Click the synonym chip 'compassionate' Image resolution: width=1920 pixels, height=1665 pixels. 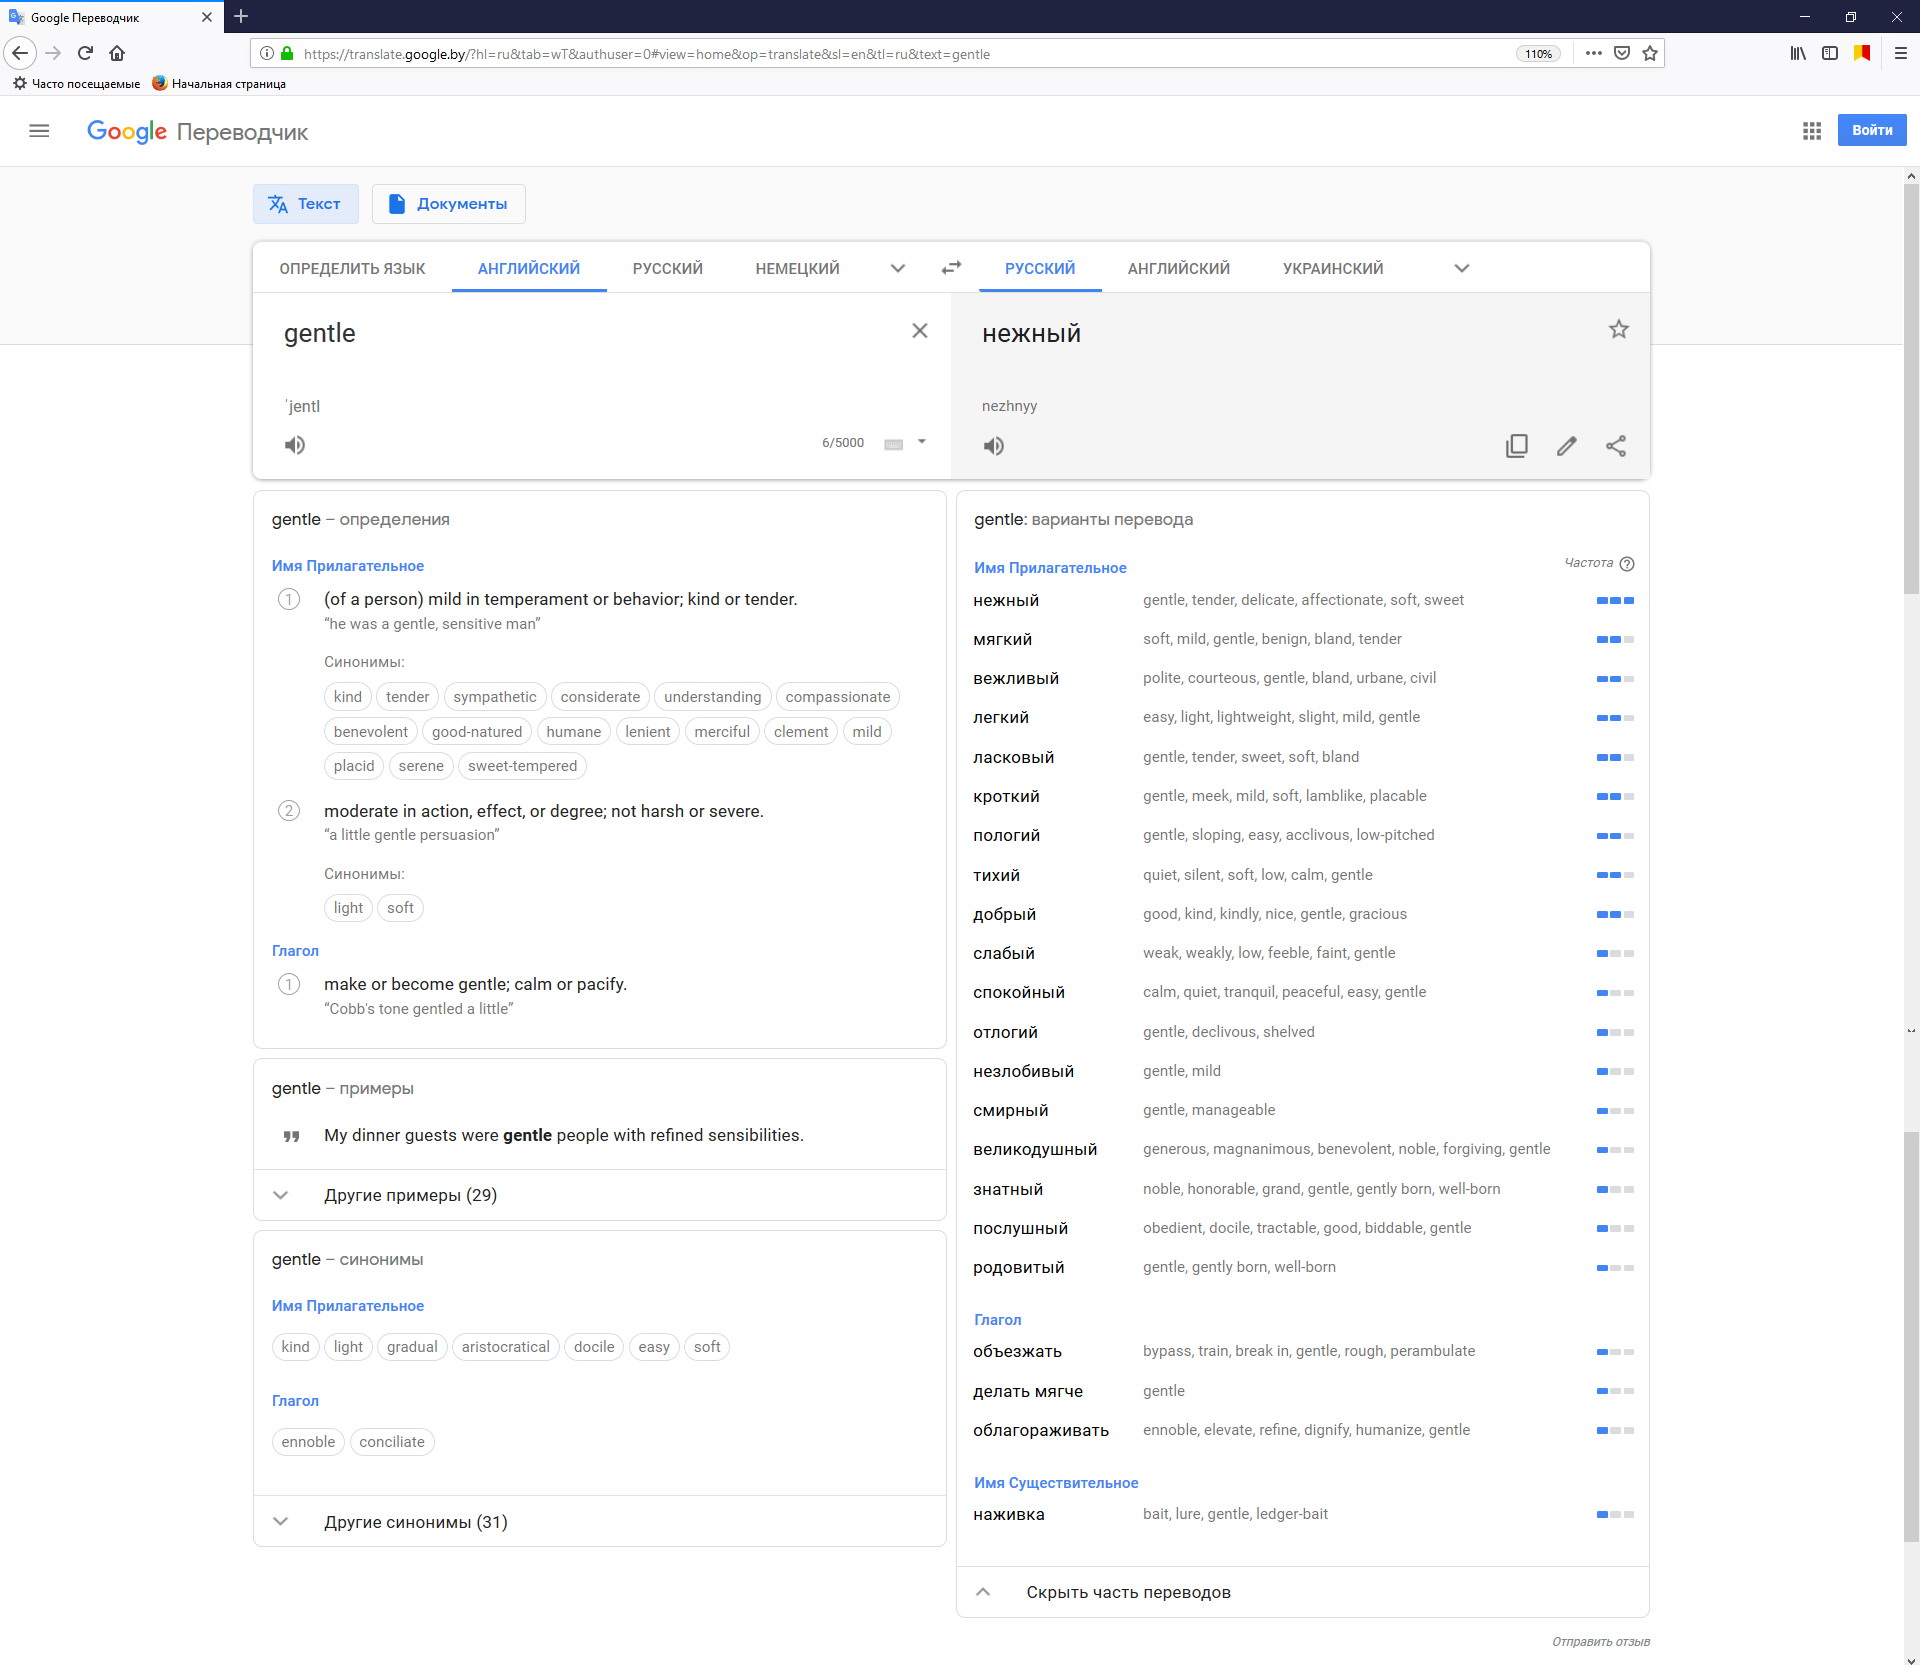tap(837, 697)
